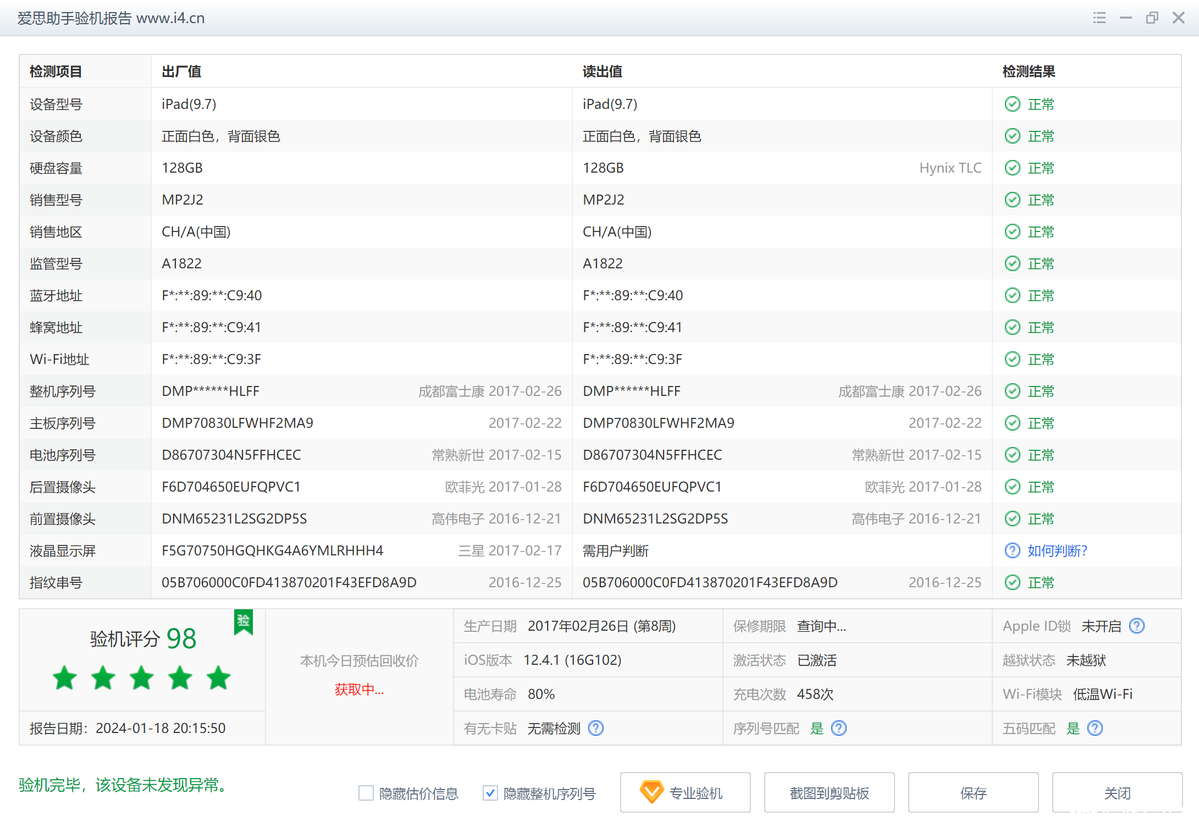Viewport: 1199px width, 827px height.
Task: Select the text Hynix TLC
Action: (x=950, y=168)
